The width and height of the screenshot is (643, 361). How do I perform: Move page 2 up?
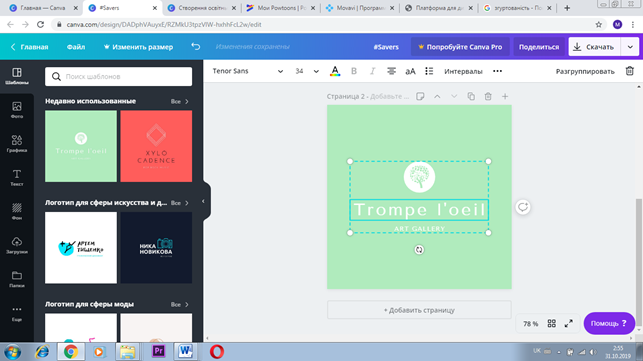(437, 96)
